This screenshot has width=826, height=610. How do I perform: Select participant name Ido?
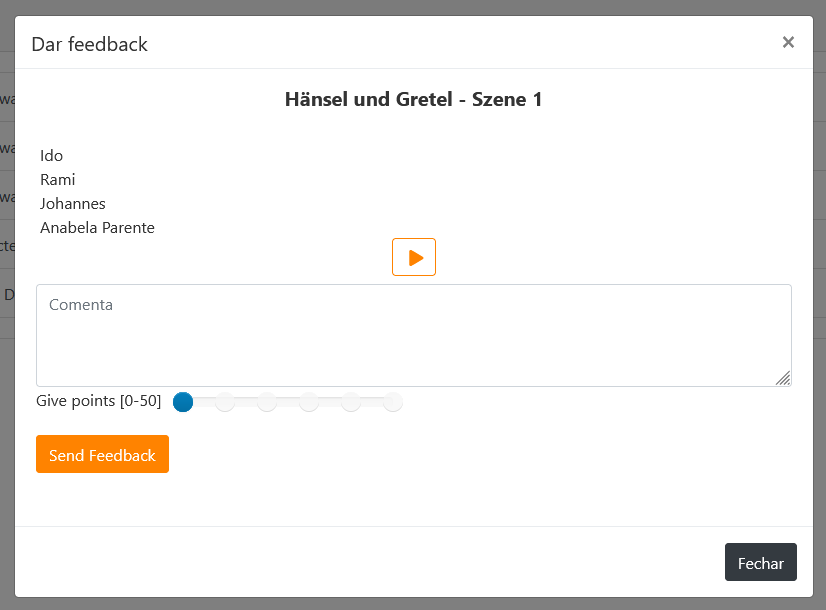tap(52, 155)
